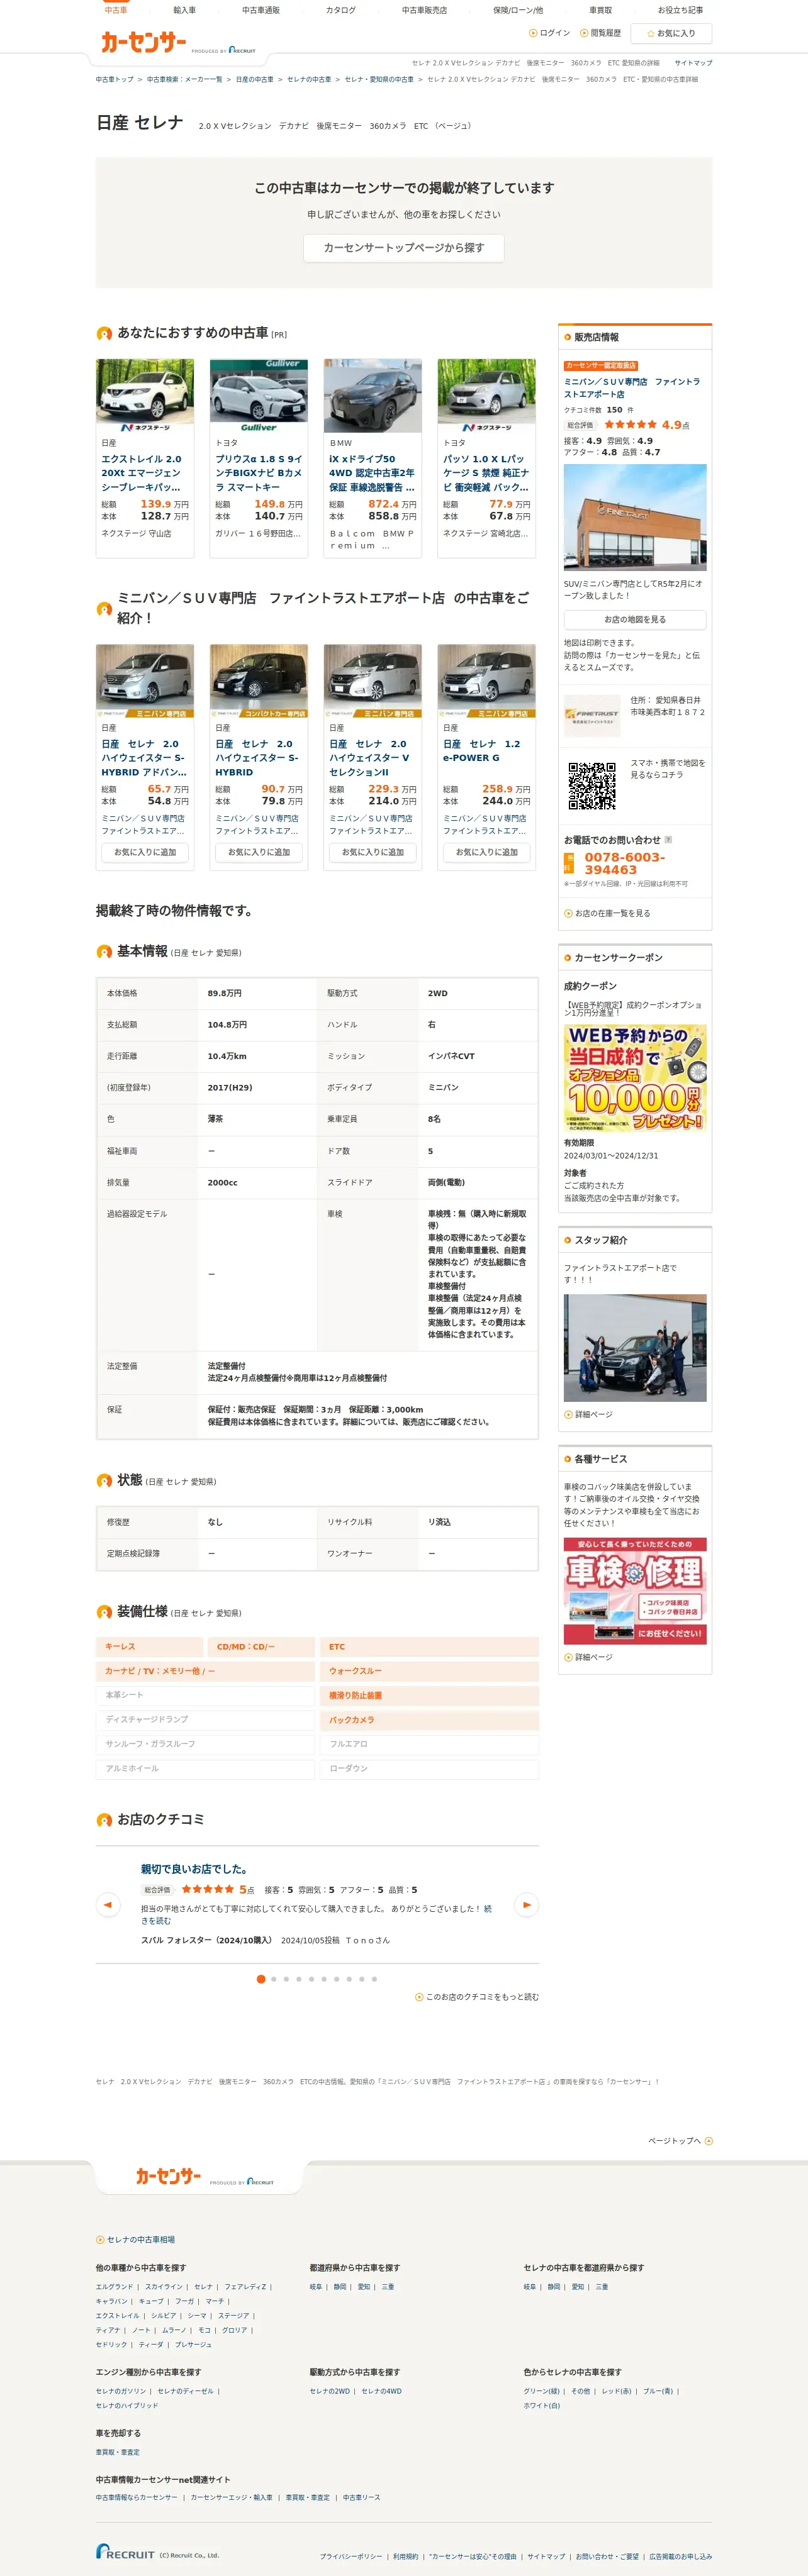
Task: Click the login icon beside ログイン
Action: point(533,33)
